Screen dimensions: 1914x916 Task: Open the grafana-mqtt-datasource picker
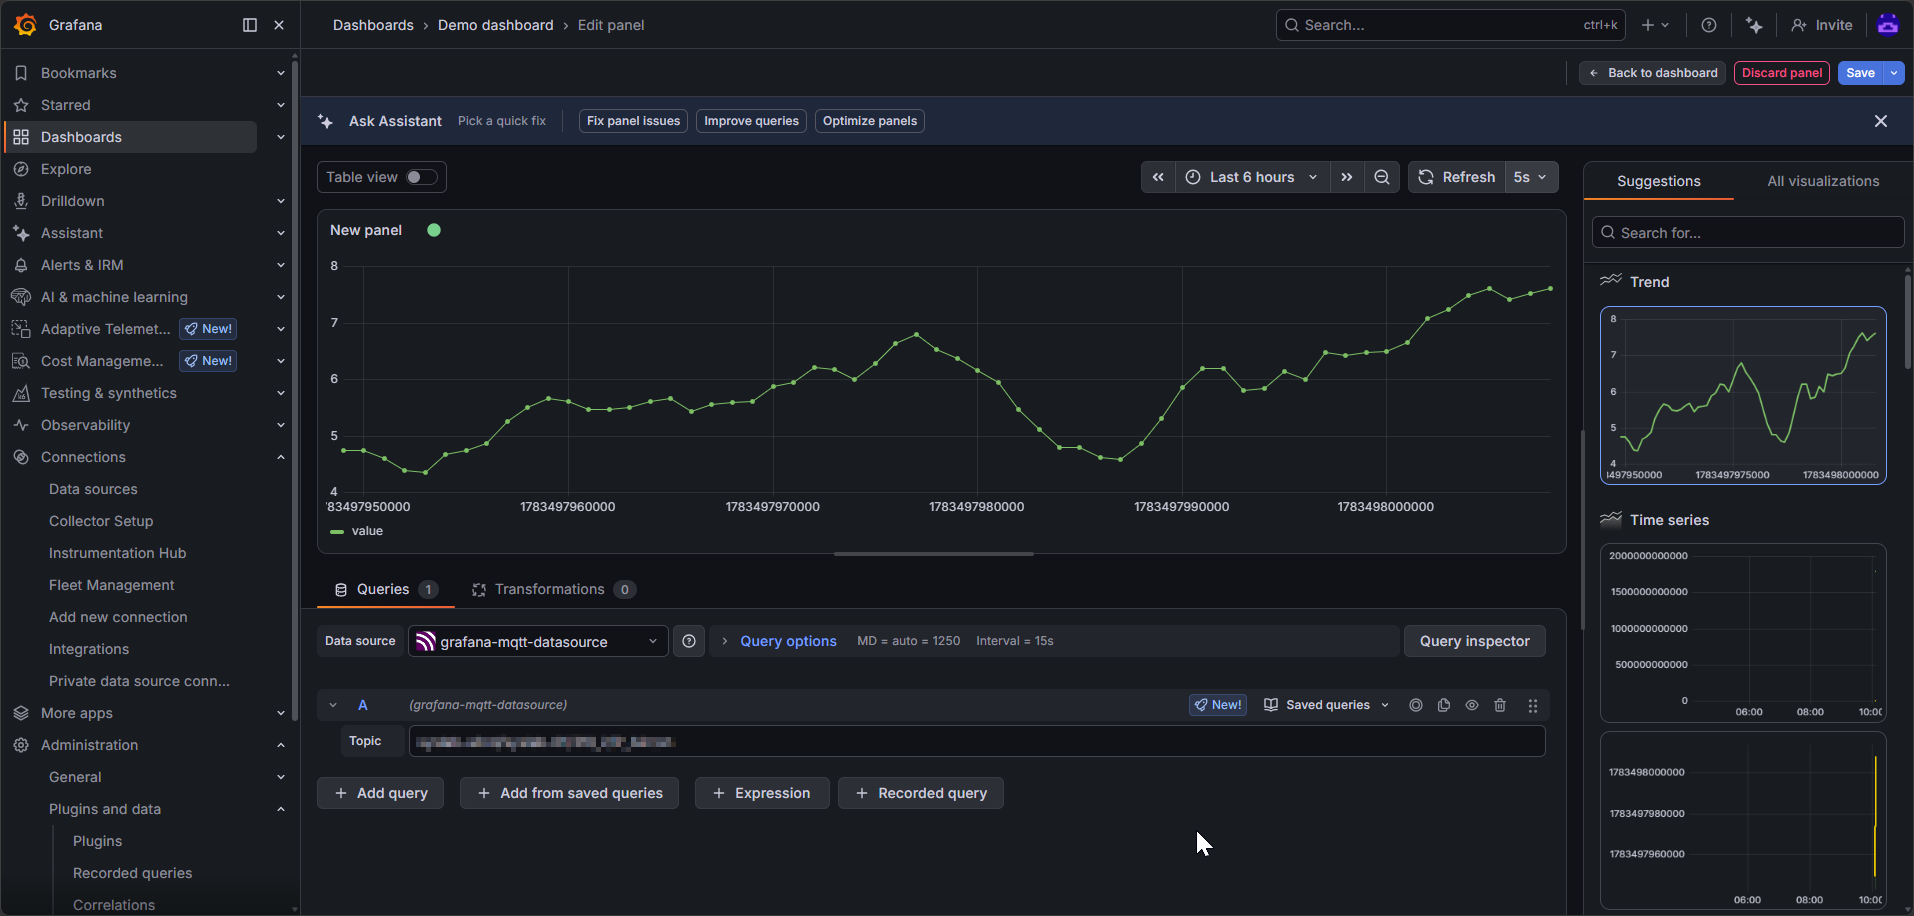tap(538, 641)
